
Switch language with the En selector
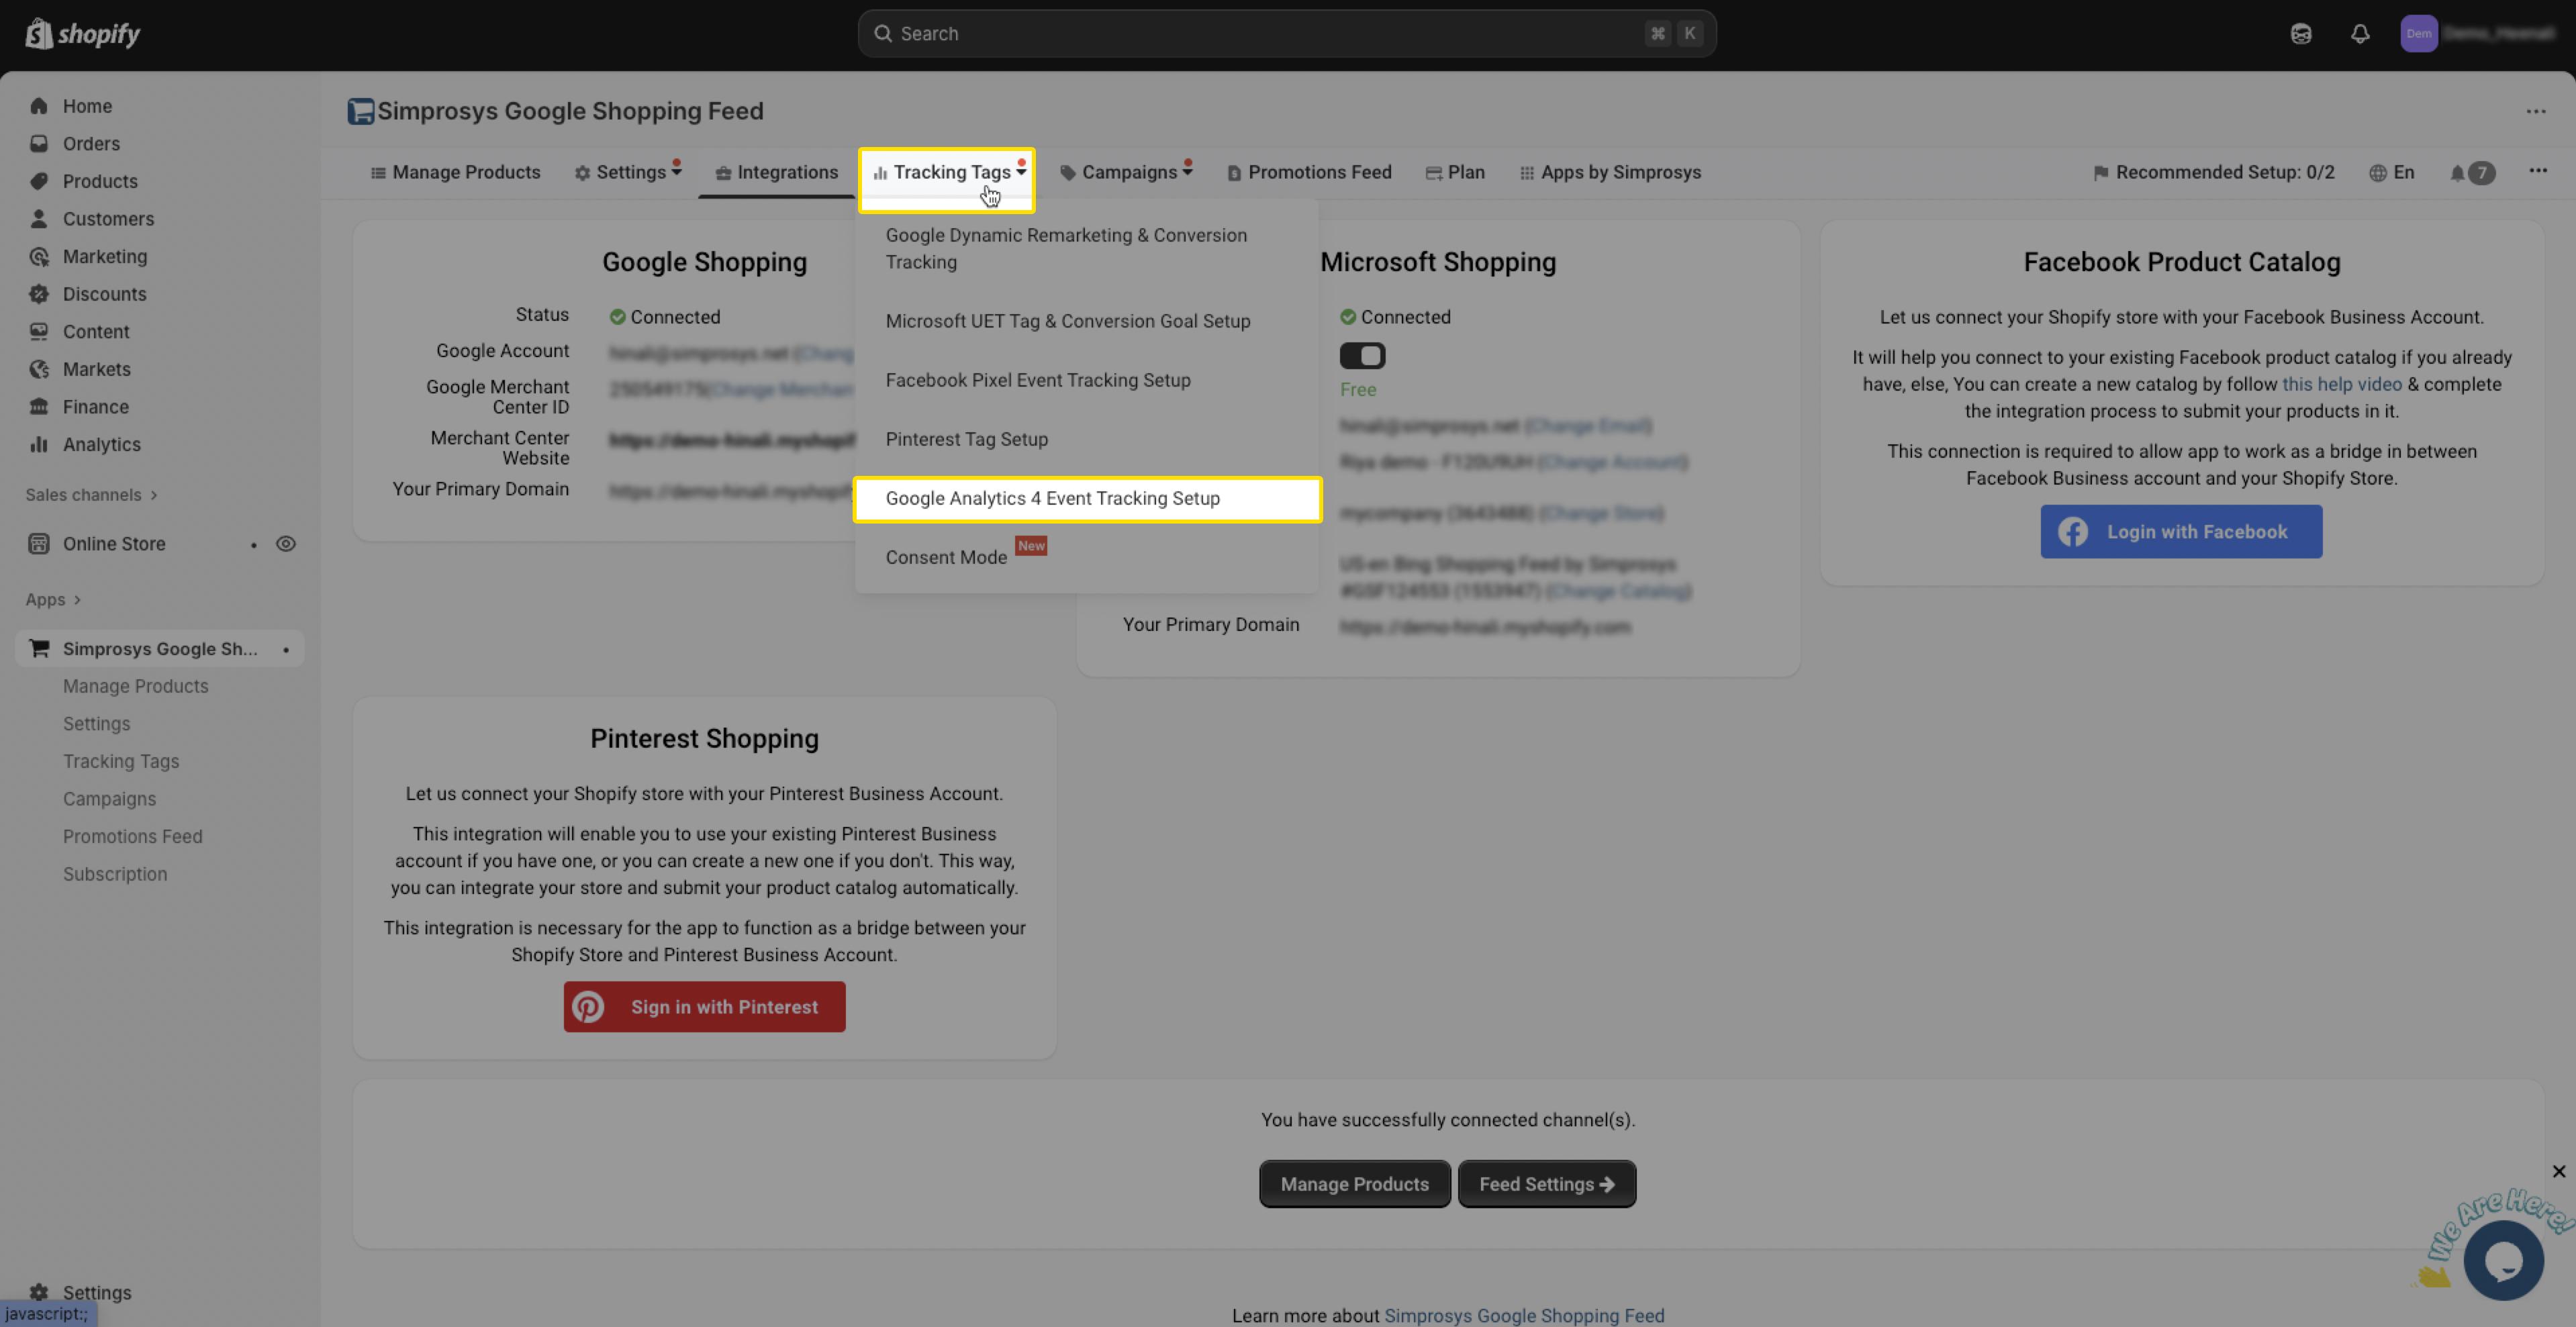(x=2392, y=173)
